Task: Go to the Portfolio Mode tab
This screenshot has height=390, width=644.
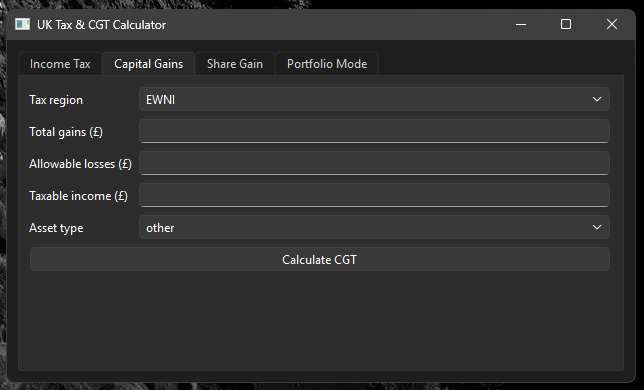Action: [327, 64]
